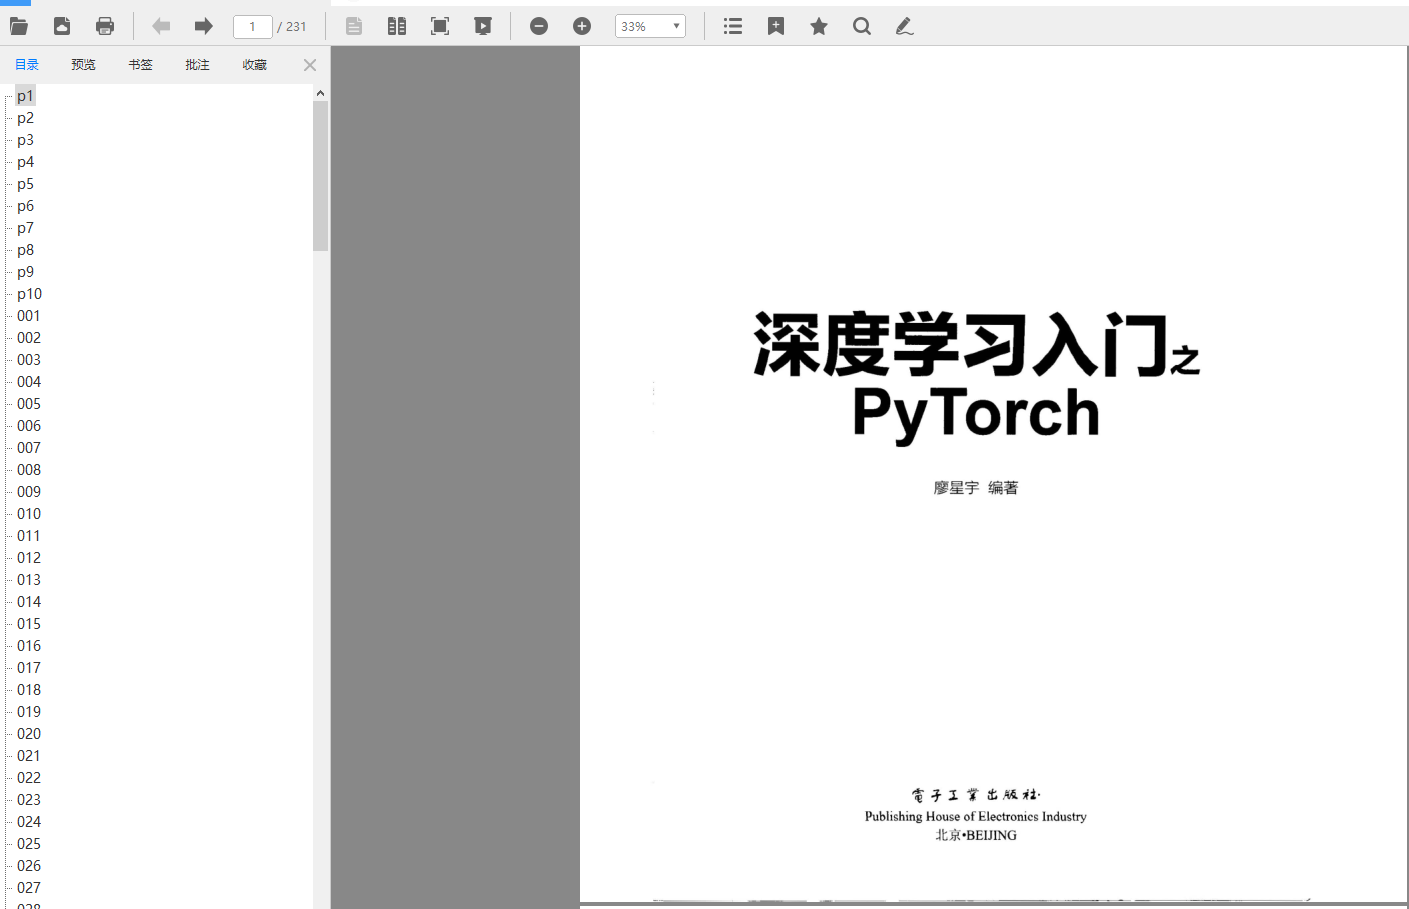The image size is (1409, 909).
Task: Select p7 in the outline
Action: coord(25,228)
